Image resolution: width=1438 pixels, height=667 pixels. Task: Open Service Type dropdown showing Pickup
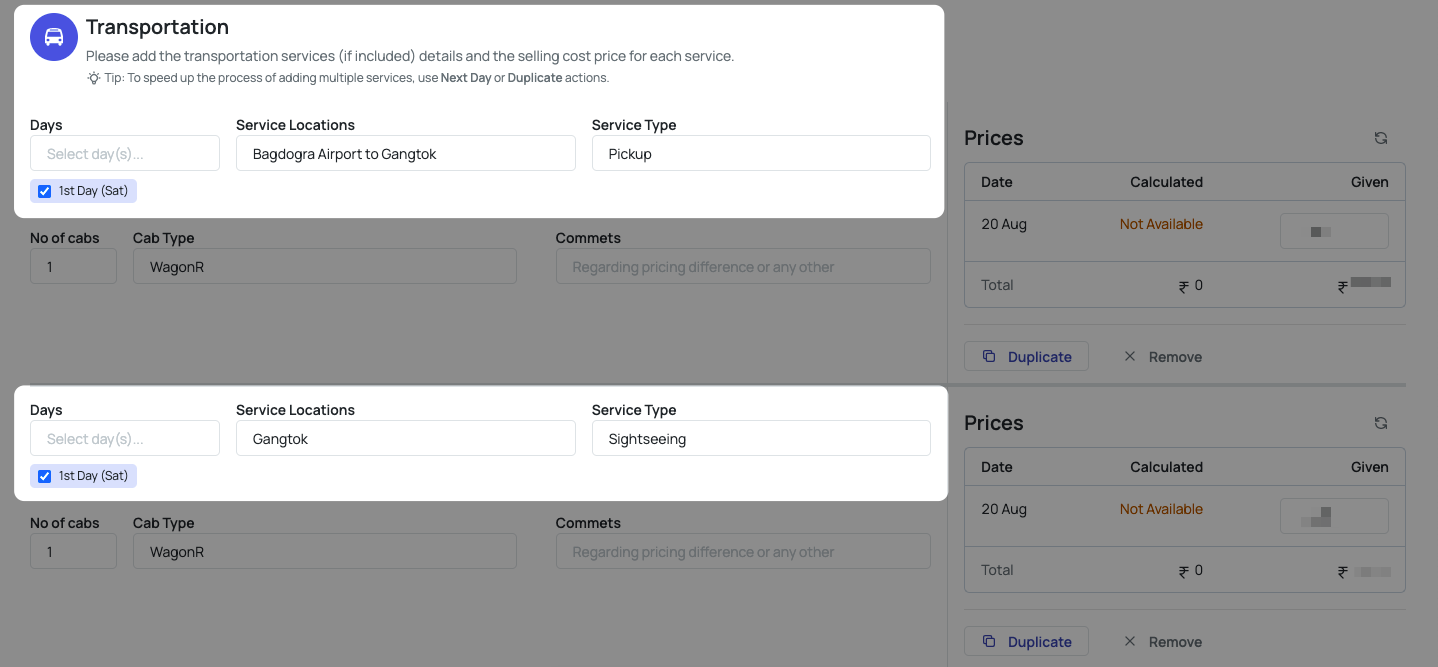coord(761,154)
